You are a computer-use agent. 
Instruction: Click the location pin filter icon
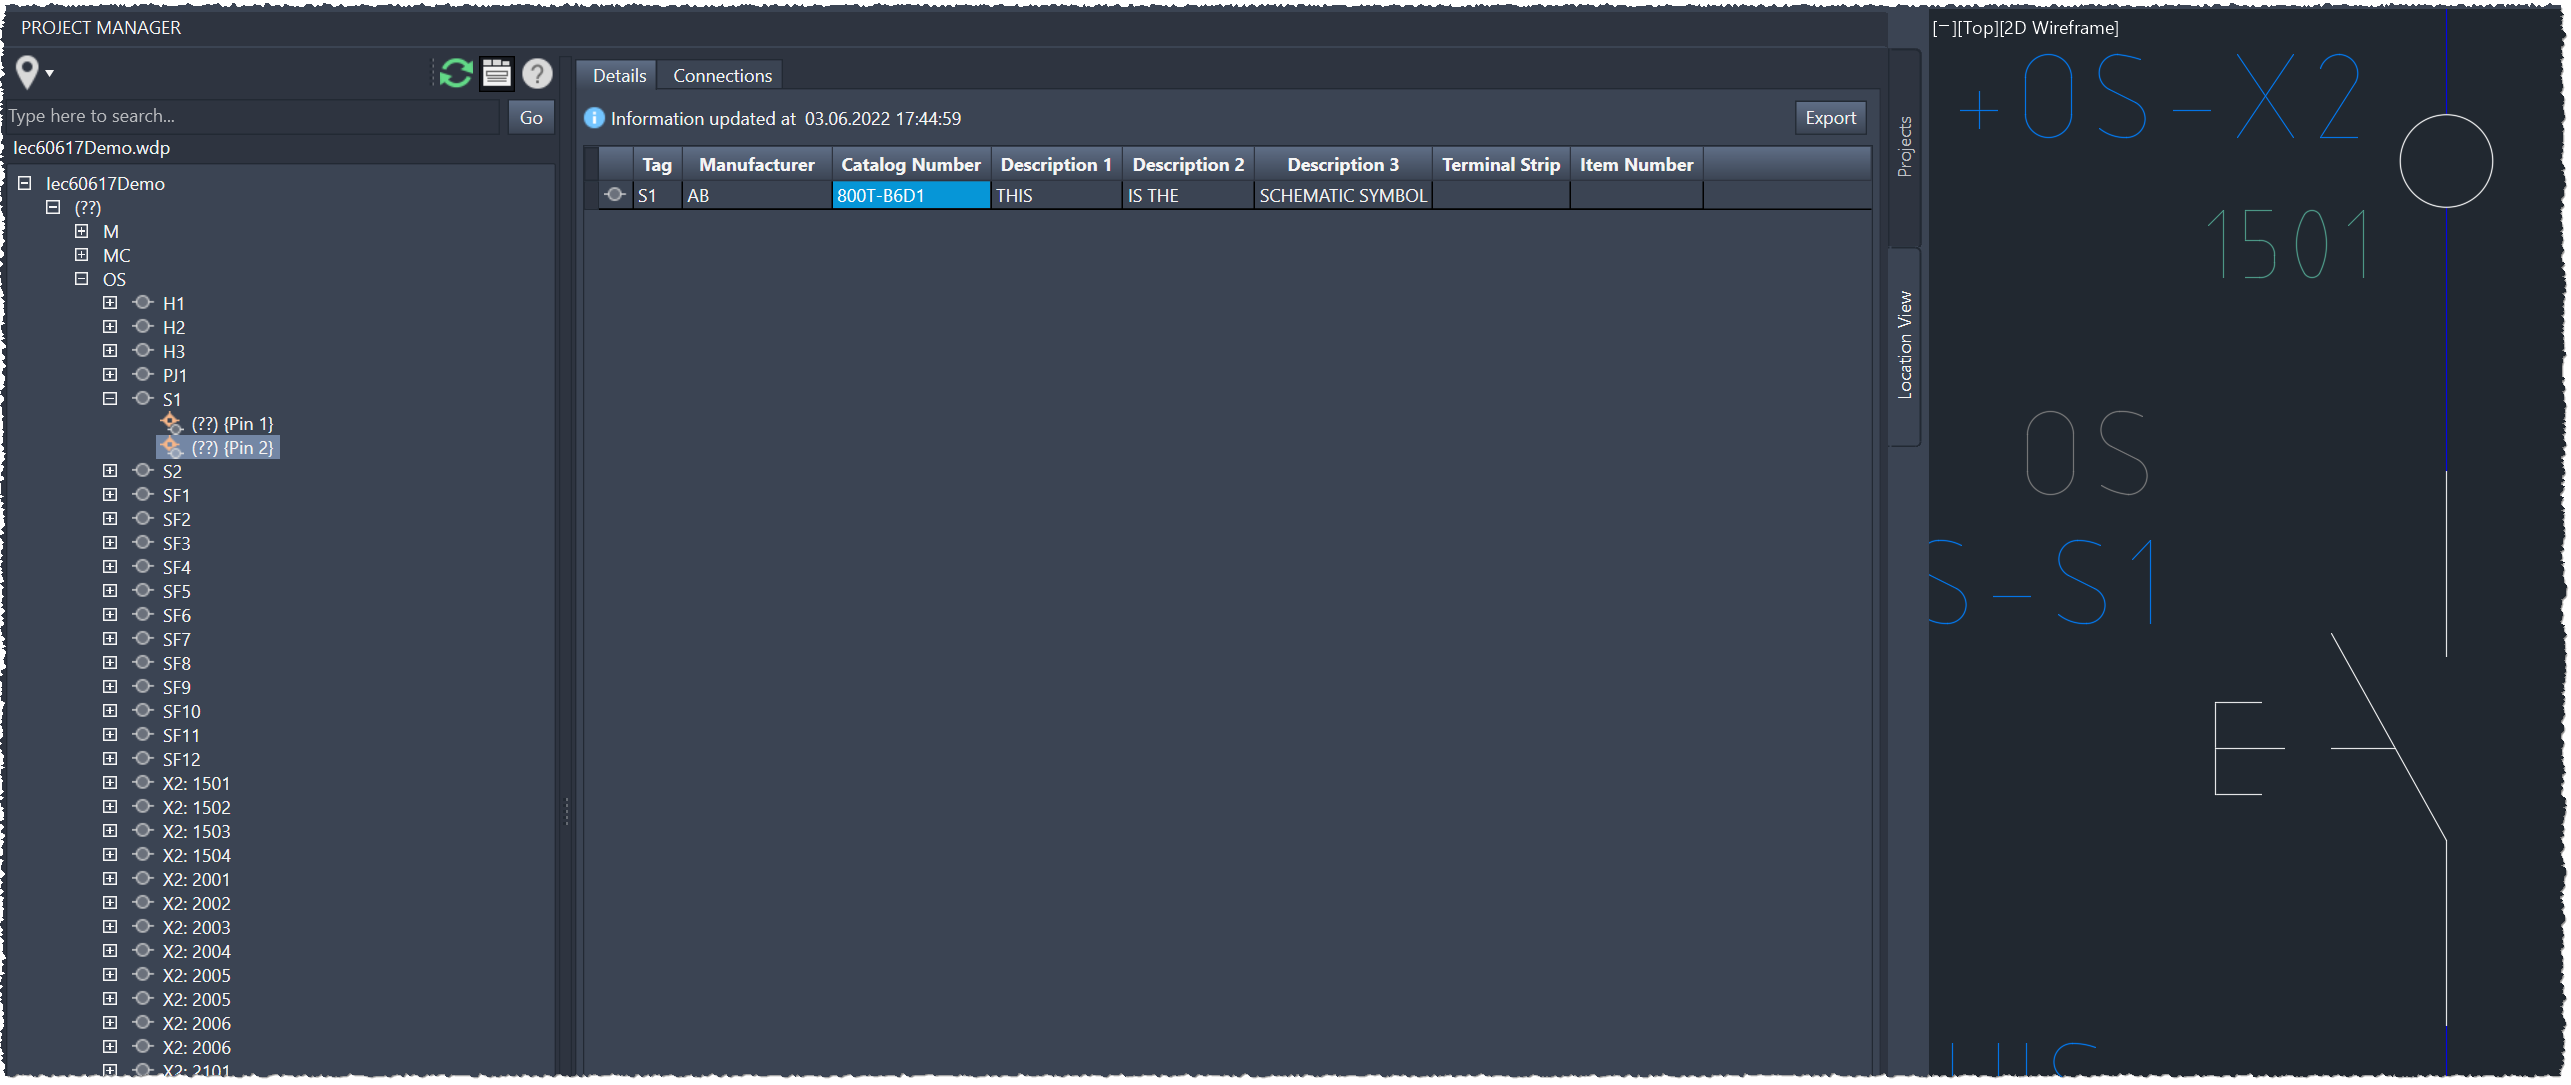(x=27, y=71)
